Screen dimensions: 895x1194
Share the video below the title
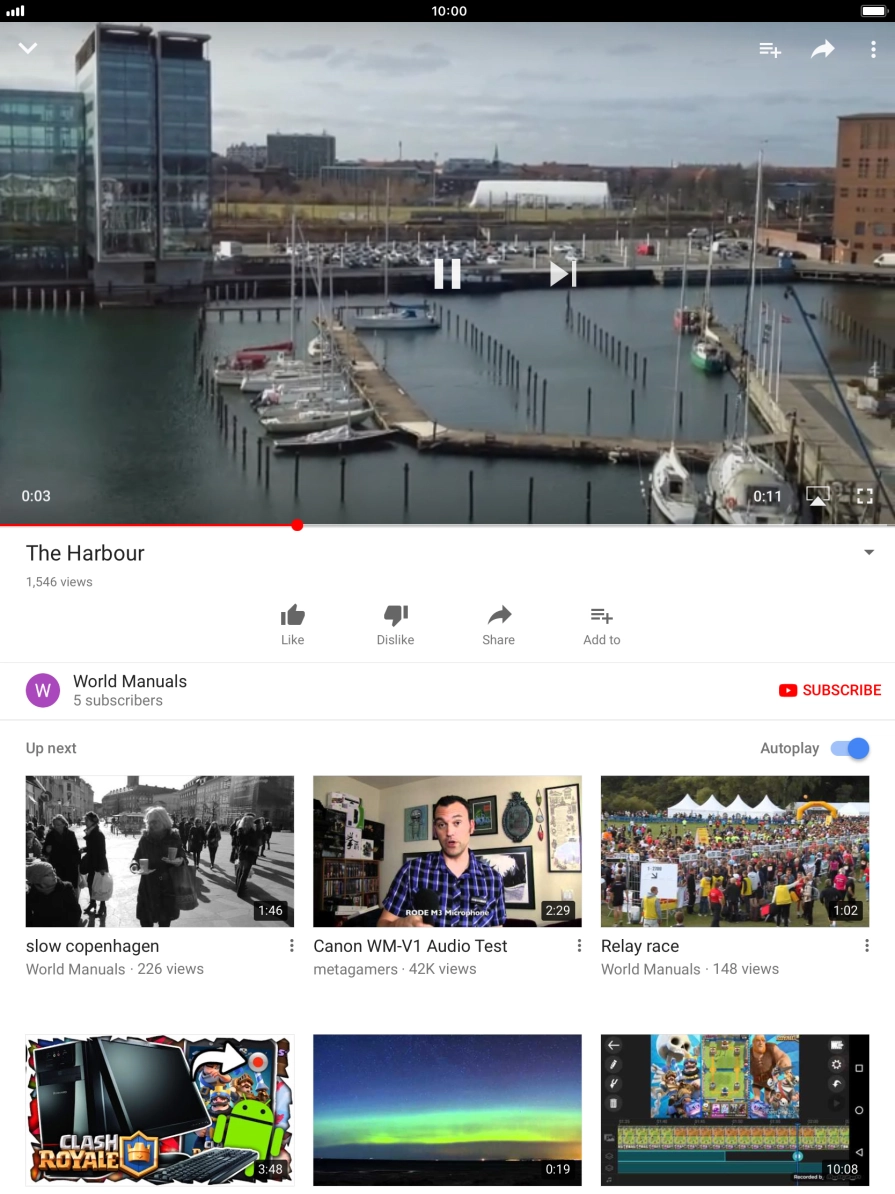499,624
